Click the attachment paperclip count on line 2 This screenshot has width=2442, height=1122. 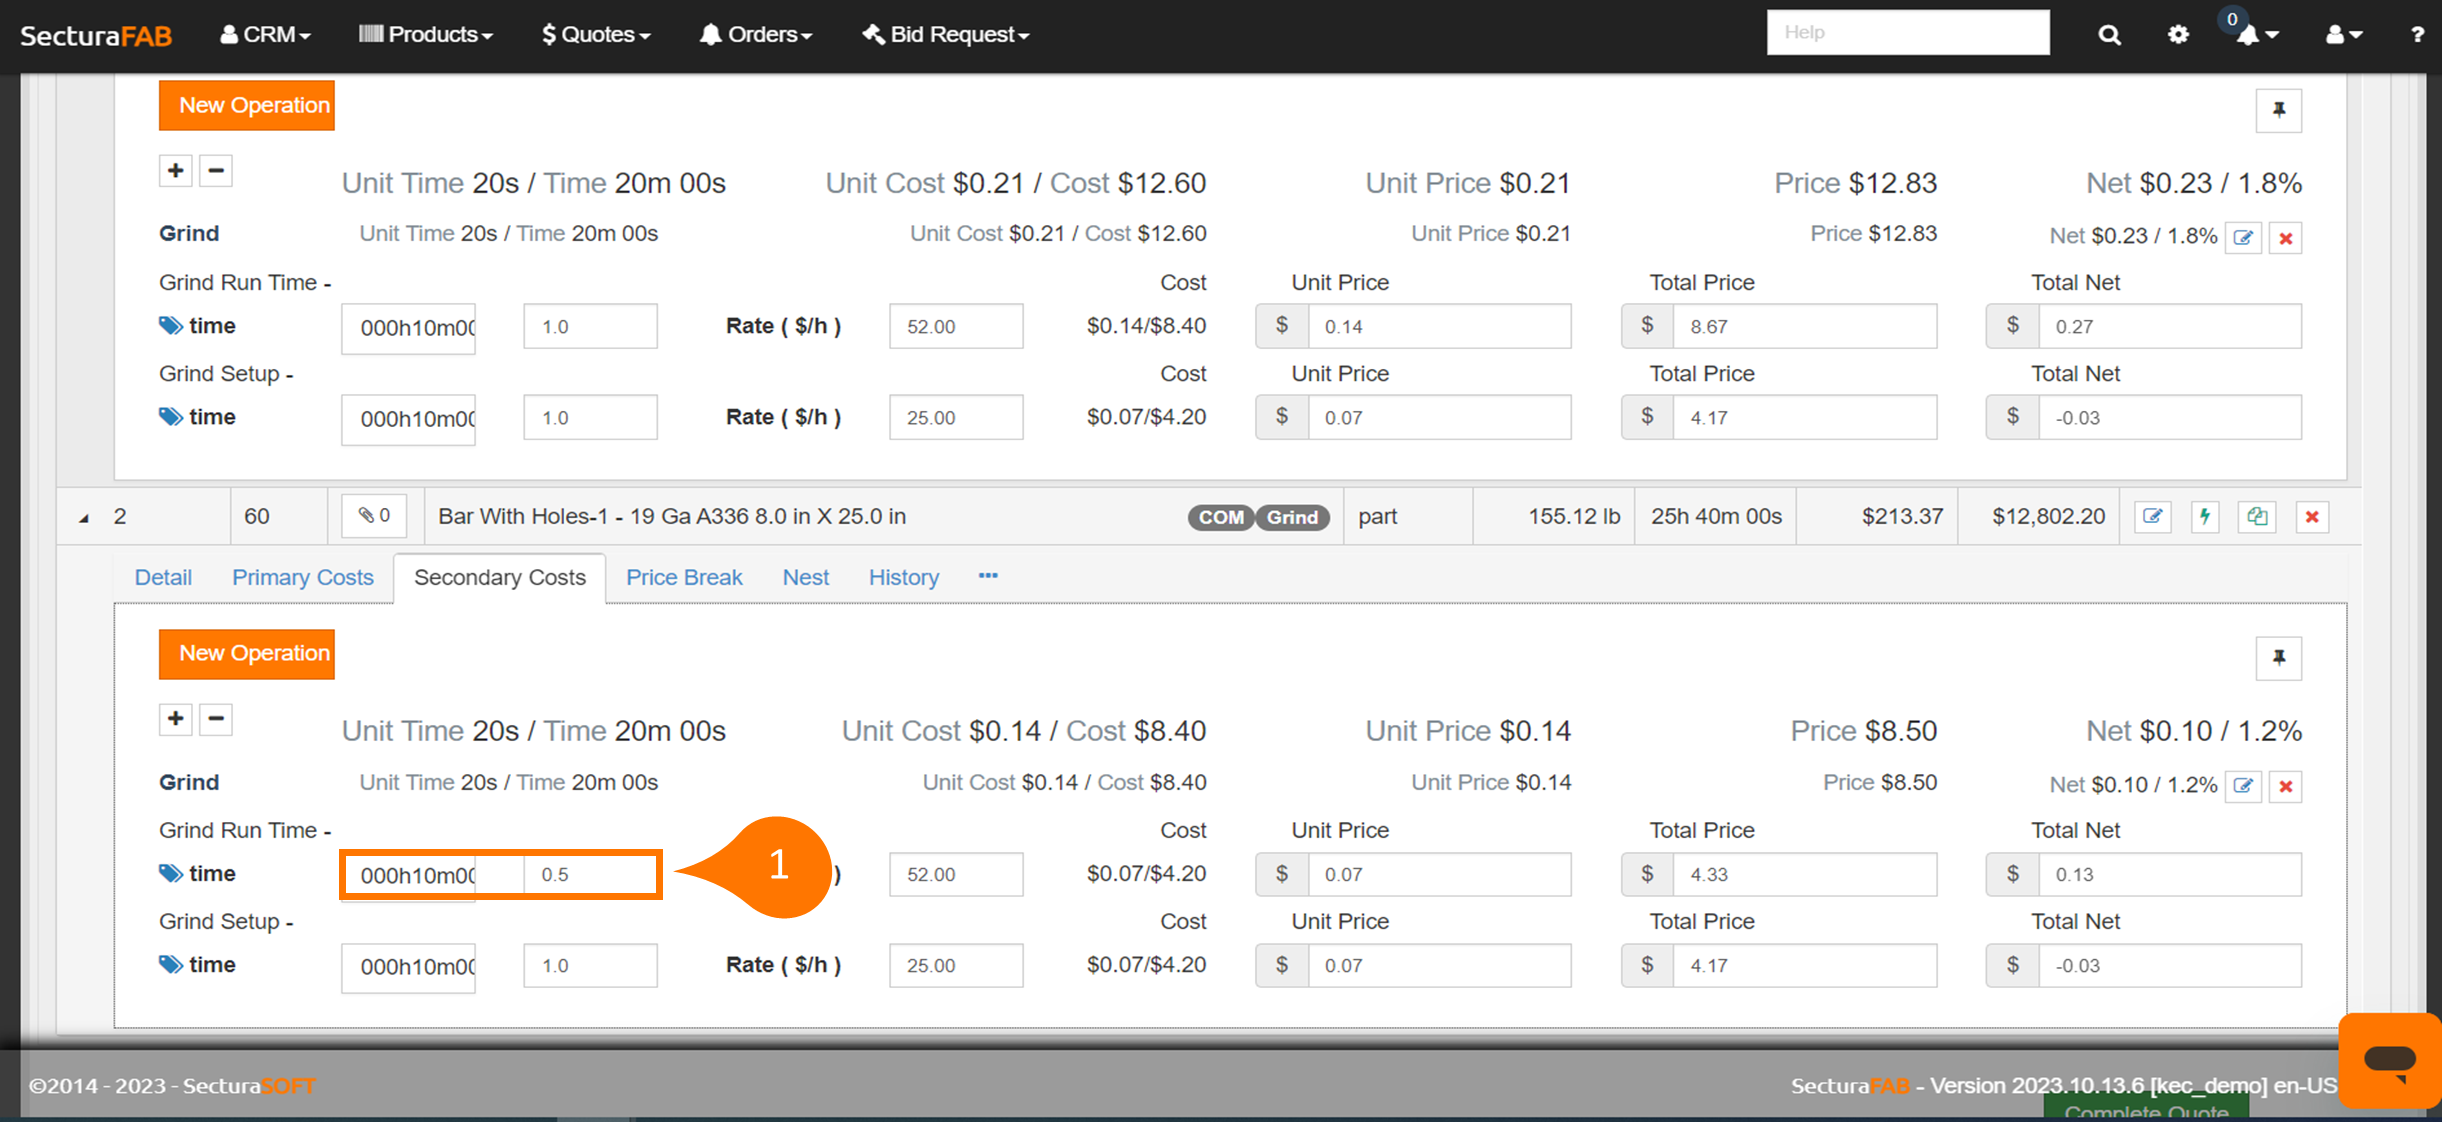pos(375,516)
